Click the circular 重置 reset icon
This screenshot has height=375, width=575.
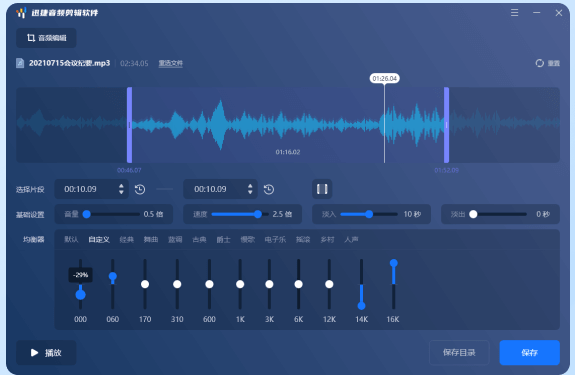point(539,63)
